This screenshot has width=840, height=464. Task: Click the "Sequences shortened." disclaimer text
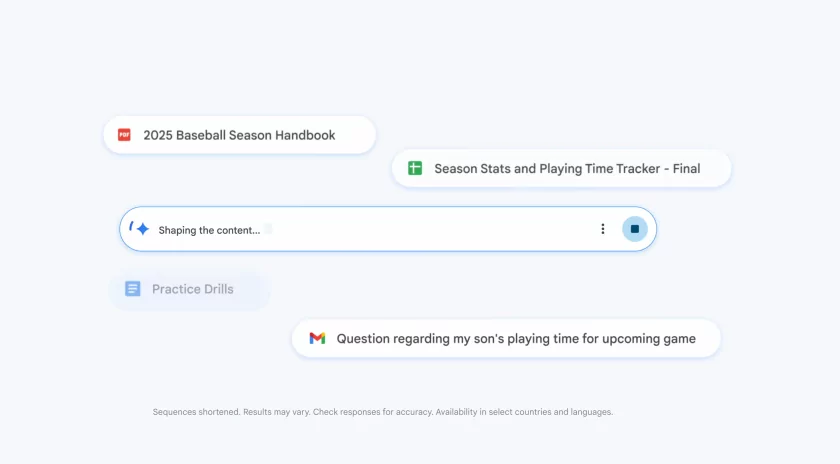[x=196, y=412]
